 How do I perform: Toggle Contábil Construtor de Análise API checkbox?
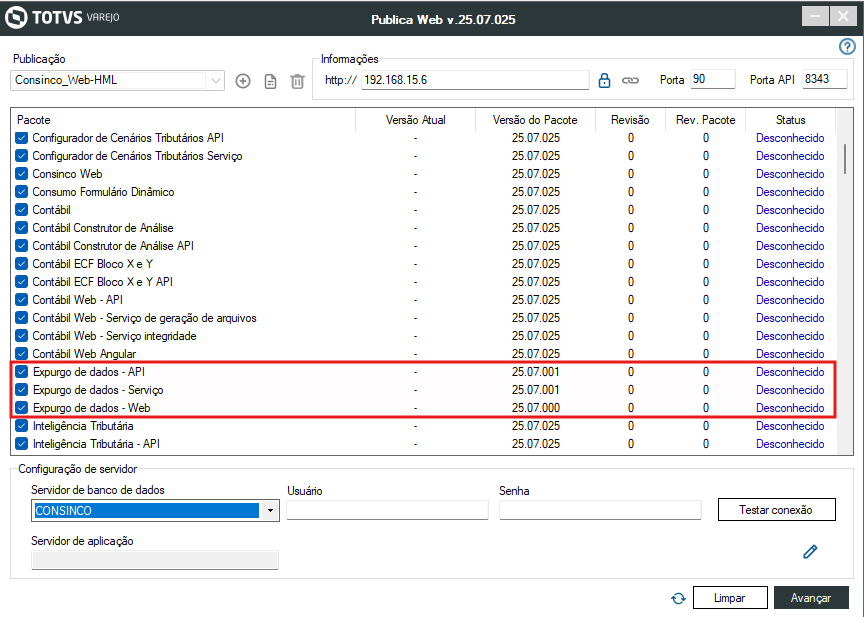21,246
